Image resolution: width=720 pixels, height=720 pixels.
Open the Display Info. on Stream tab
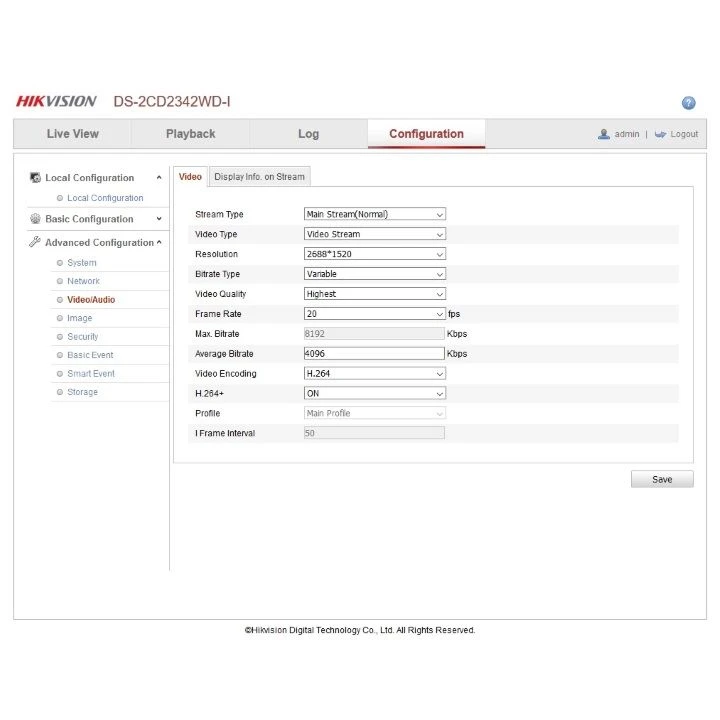tap(259, 177)
